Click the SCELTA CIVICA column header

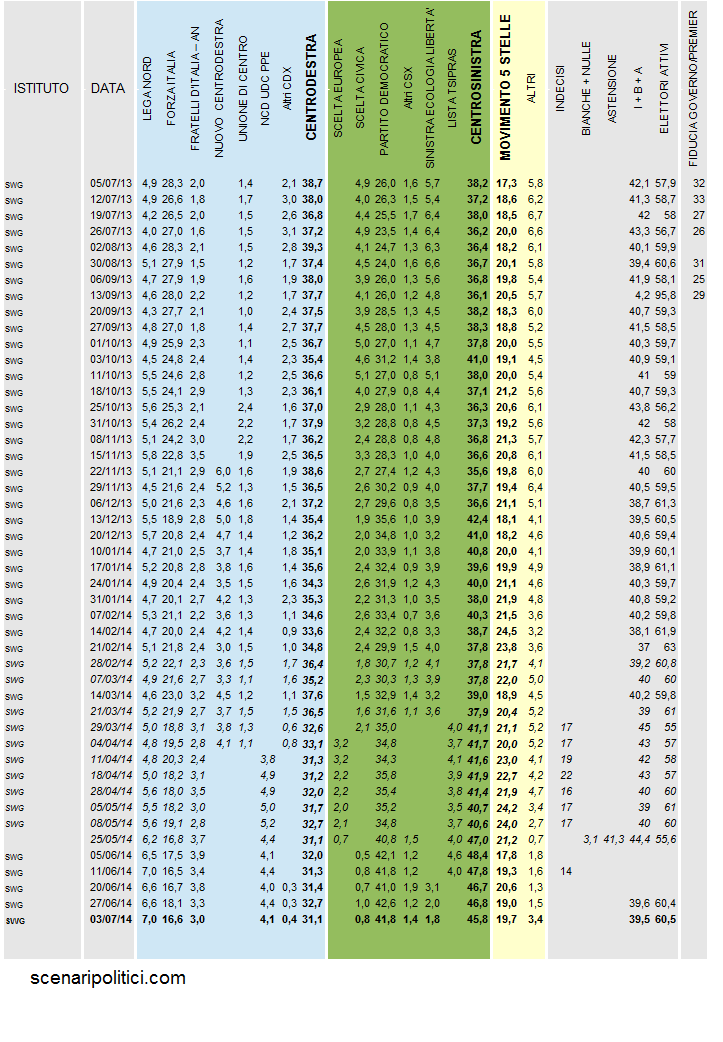click(360, 88)
